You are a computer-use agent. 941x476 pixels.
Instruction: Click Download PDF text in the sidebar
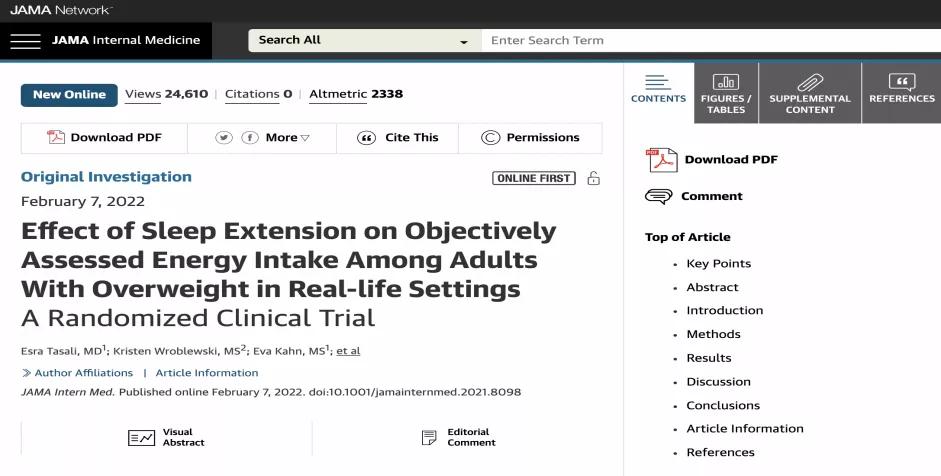[x=731, y=160]
